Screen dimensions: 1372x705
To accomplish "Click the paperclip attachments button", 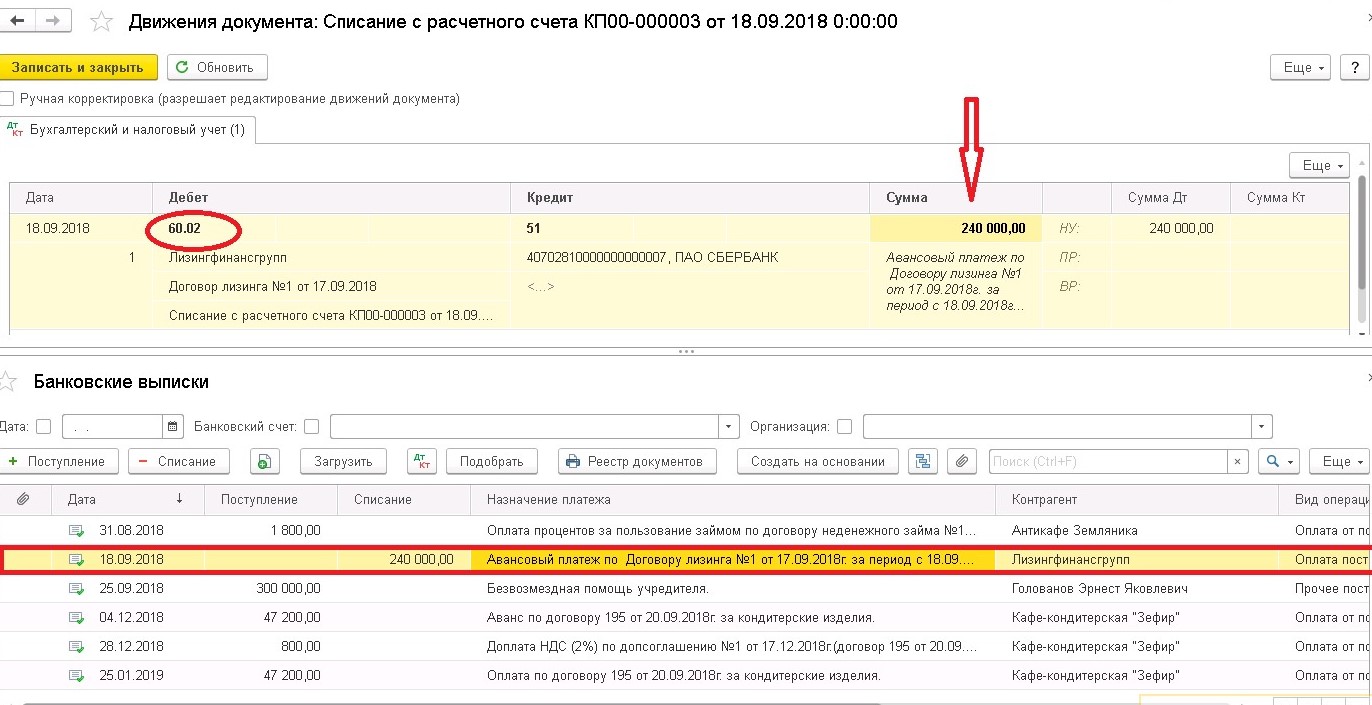I will click(960, 461).
